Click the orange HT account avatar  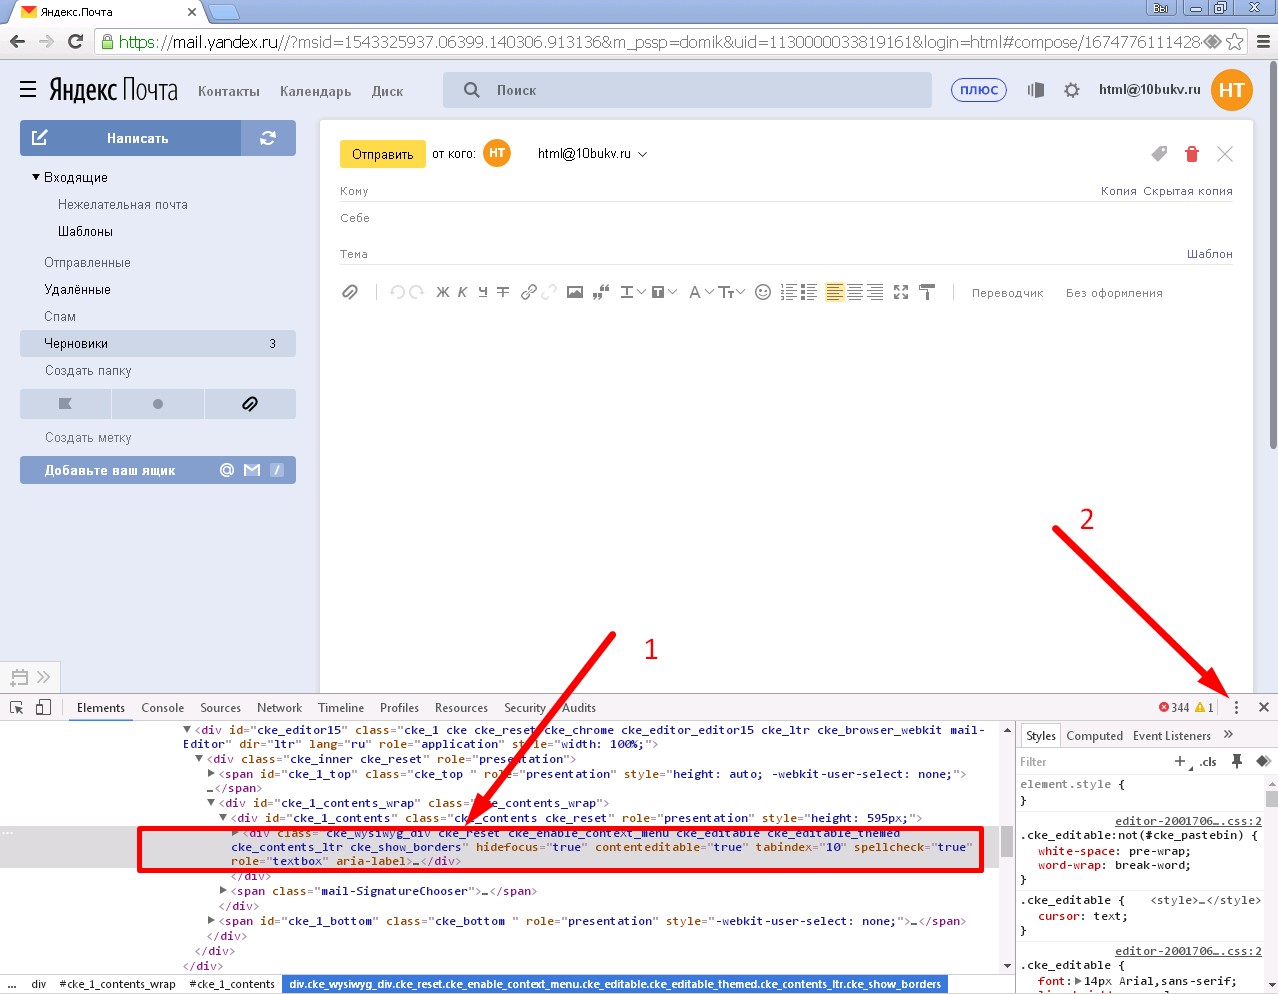pyautogui.click(x=1232, y=90)
